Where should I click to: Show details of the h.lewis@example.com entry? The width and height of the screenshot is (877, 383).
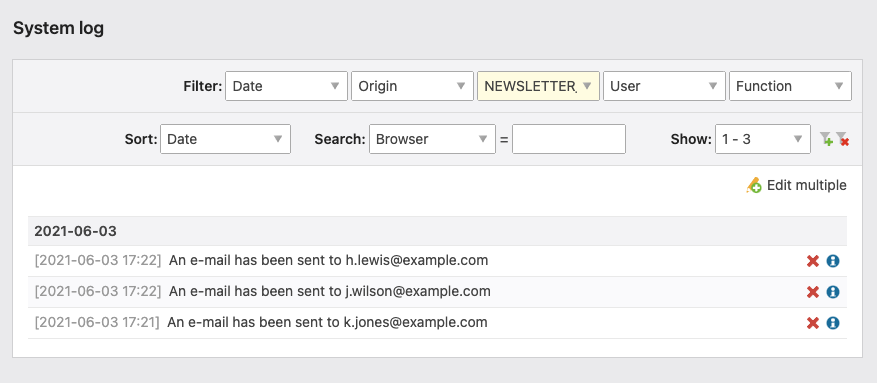click(833, 261)
